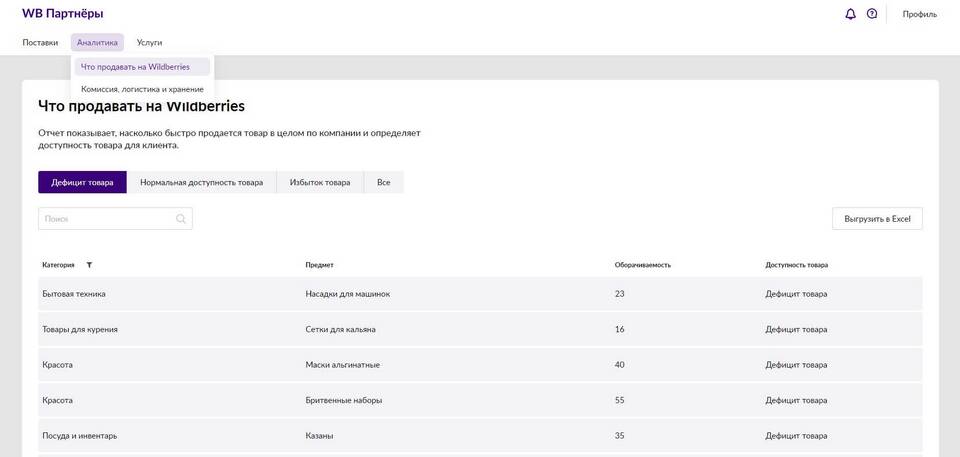Open the Категория column filter icon
The width and height of the screenshot is (960, 457).
click(x=89, y=265)
